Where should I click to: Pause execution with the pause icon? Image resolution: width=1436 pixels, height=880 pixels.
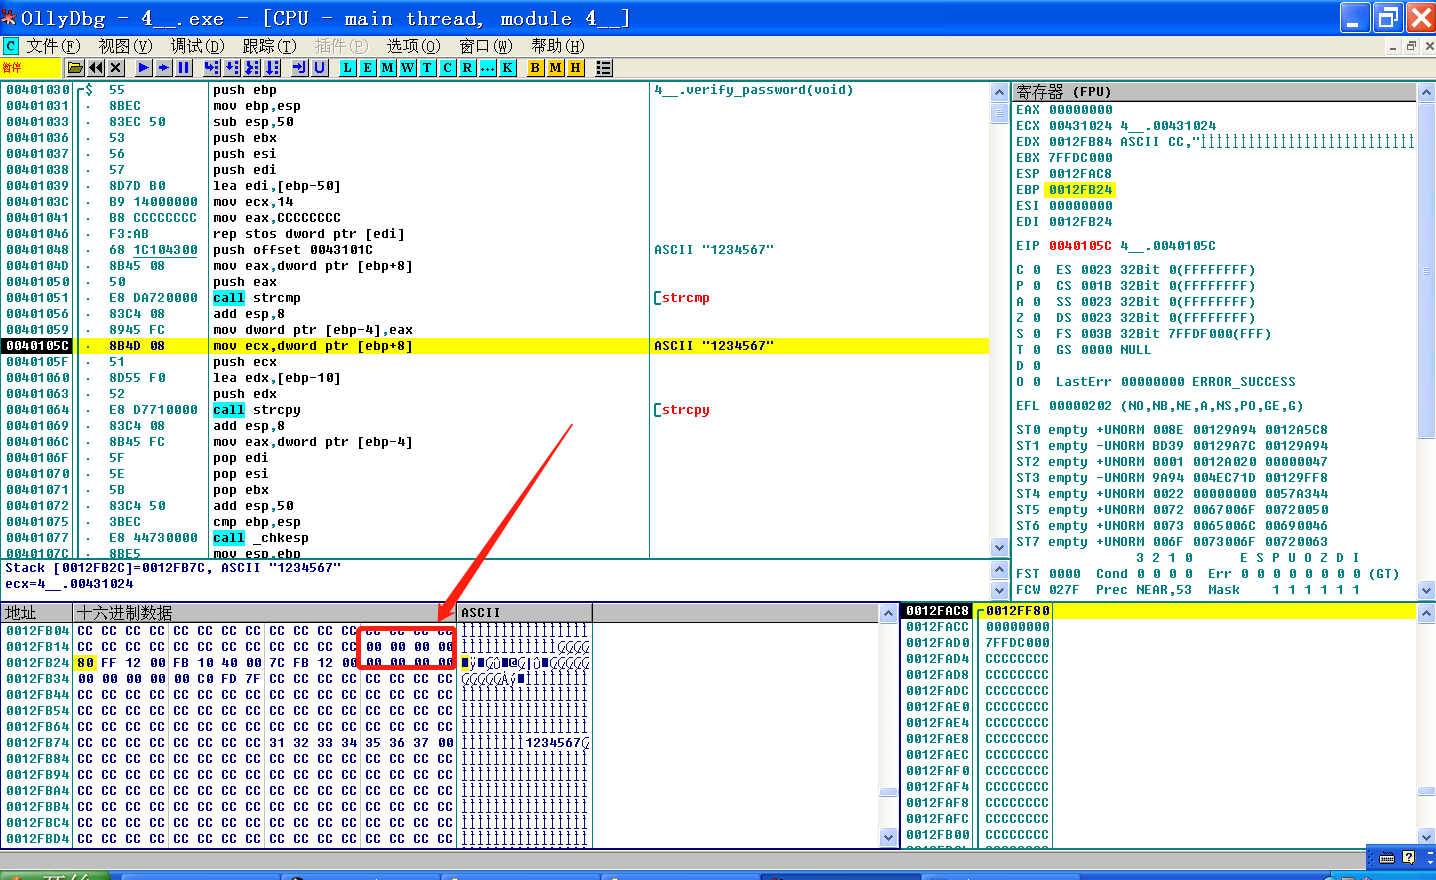[x=184, y=68]
